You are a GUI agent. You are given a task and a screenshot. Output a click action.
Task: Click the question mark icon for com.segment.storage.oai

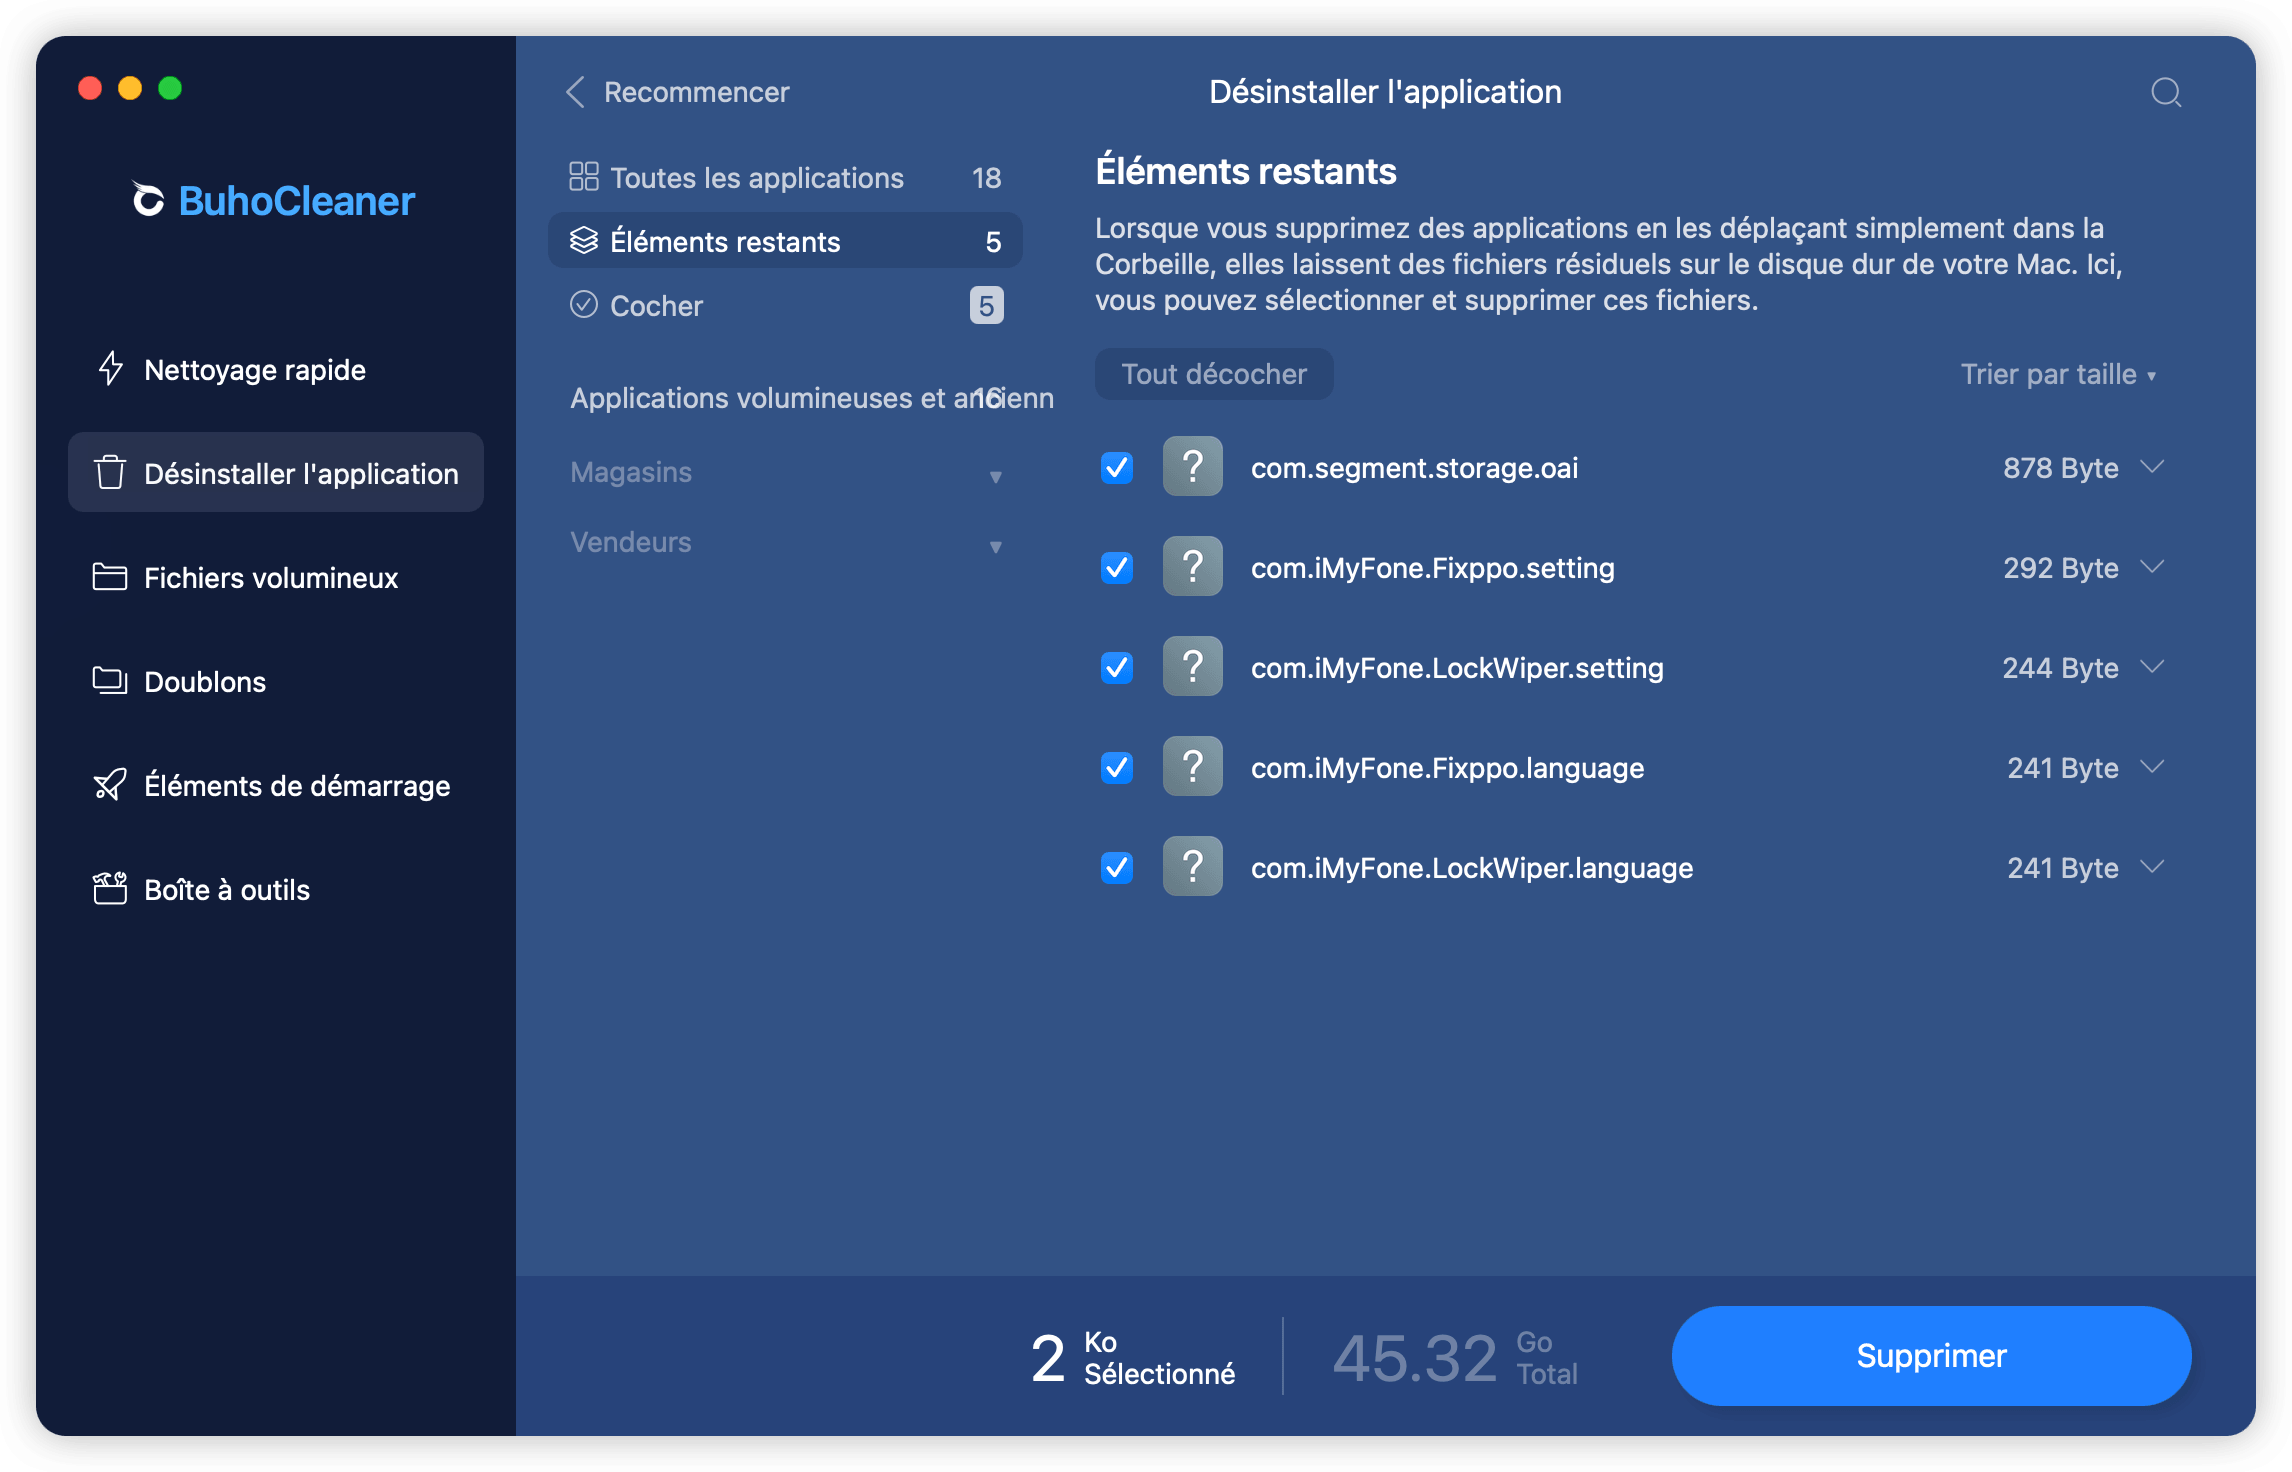pos(1193,466)
